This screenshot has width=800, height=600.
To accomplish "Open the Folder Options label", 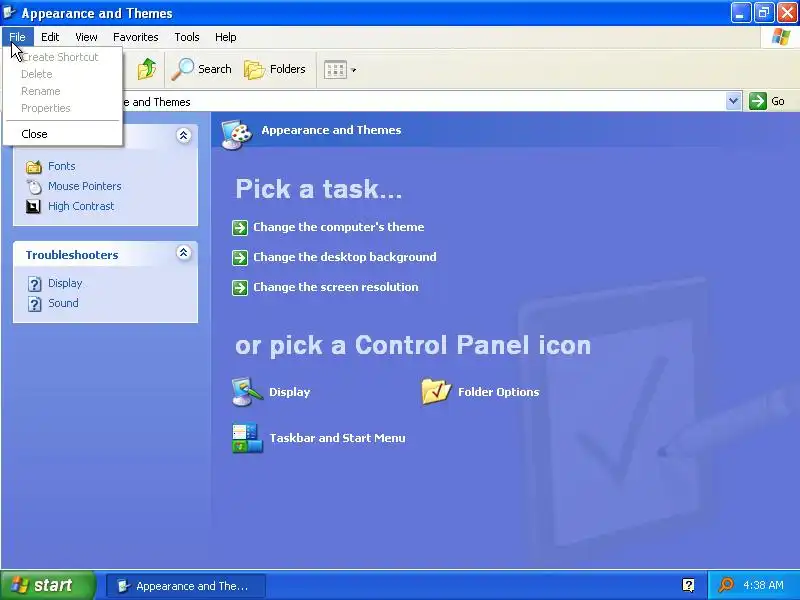I will point(498,392).
